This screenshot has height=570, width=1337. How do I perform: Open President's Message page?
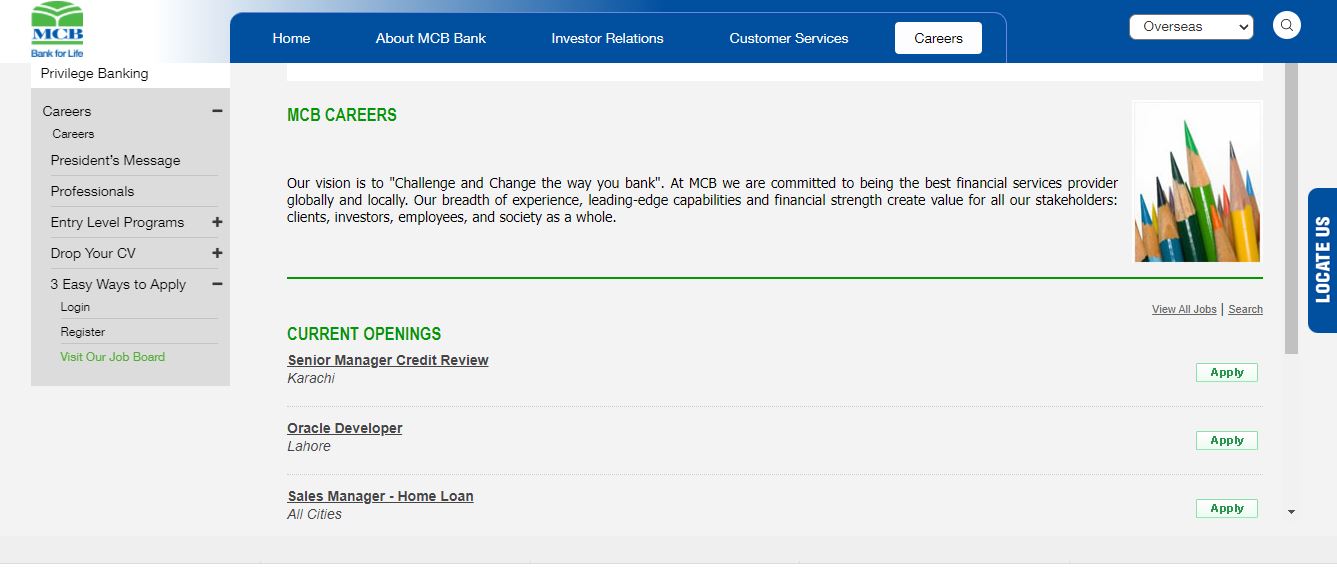[x=115, y=160]
